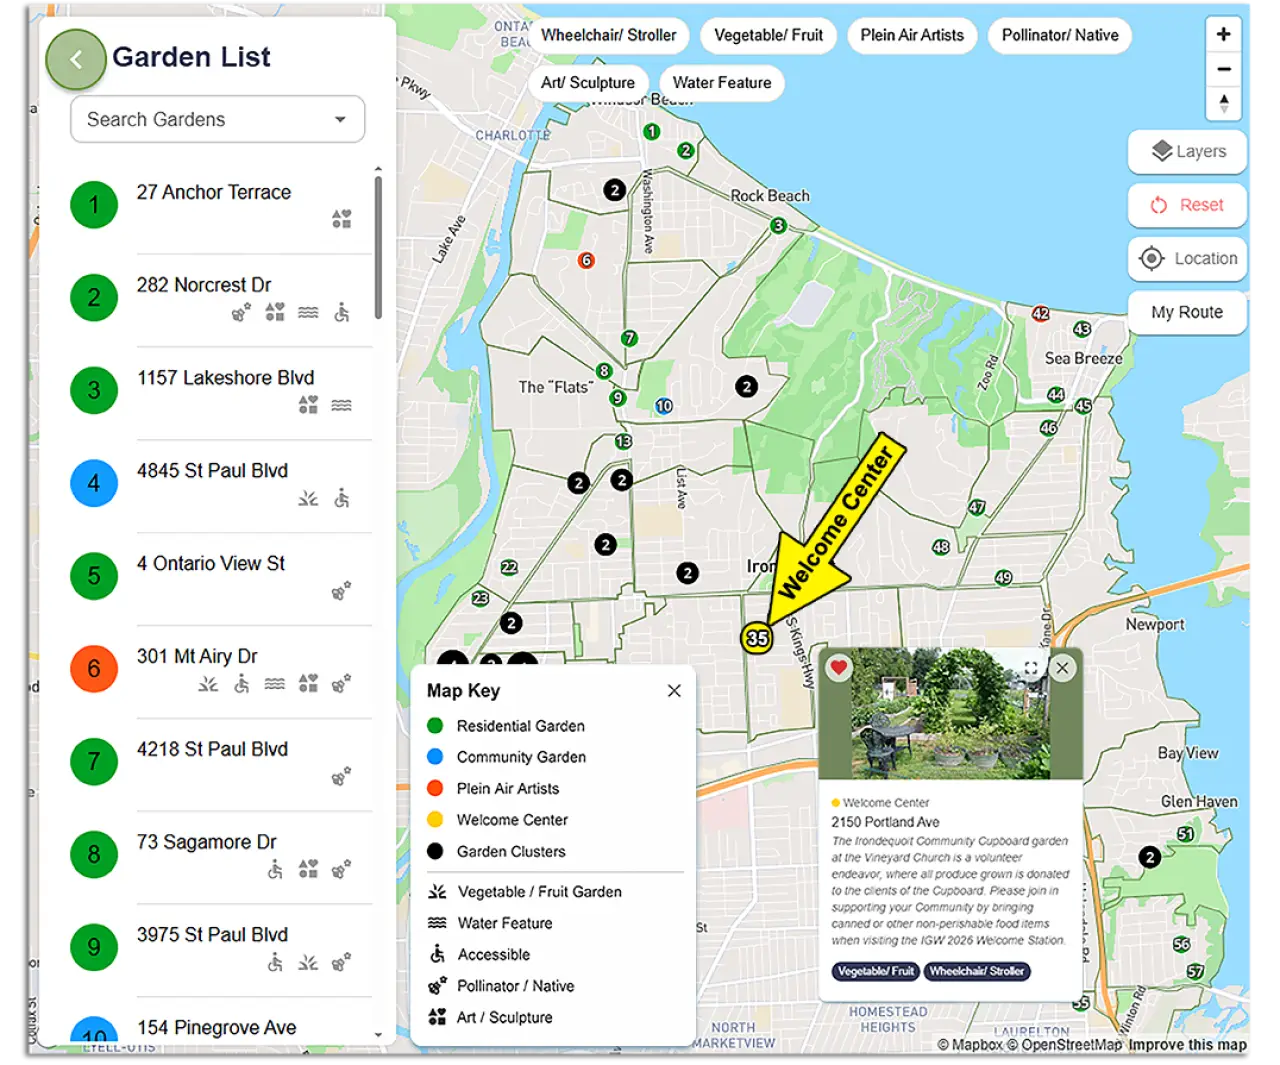The width and height of the screenshot is (1280, 1065).
Task: Click the Reset button
Action: point(1187,205)
